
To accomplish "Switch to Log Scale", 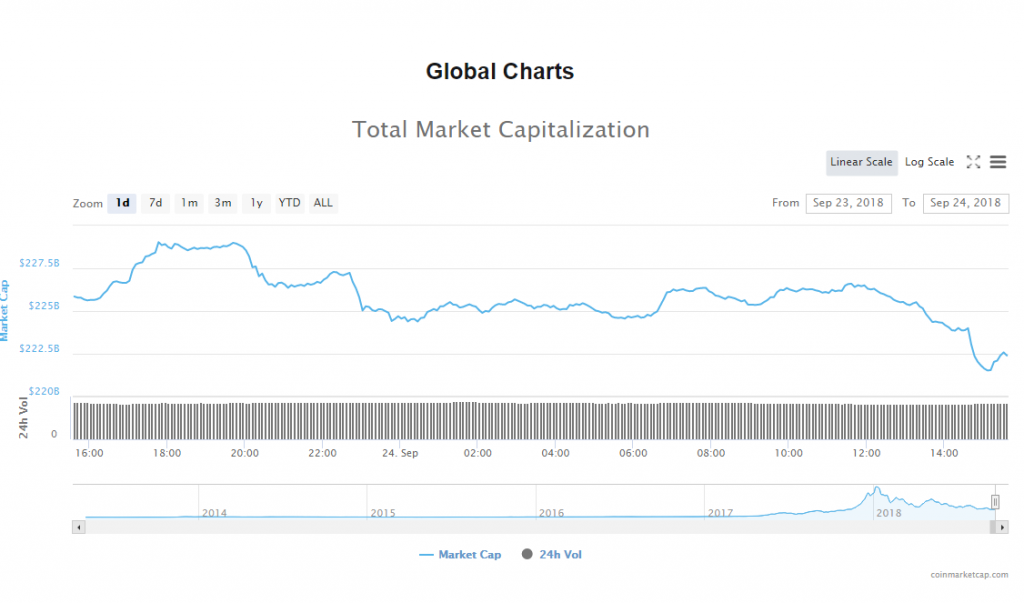I will (x=929, y=162).
